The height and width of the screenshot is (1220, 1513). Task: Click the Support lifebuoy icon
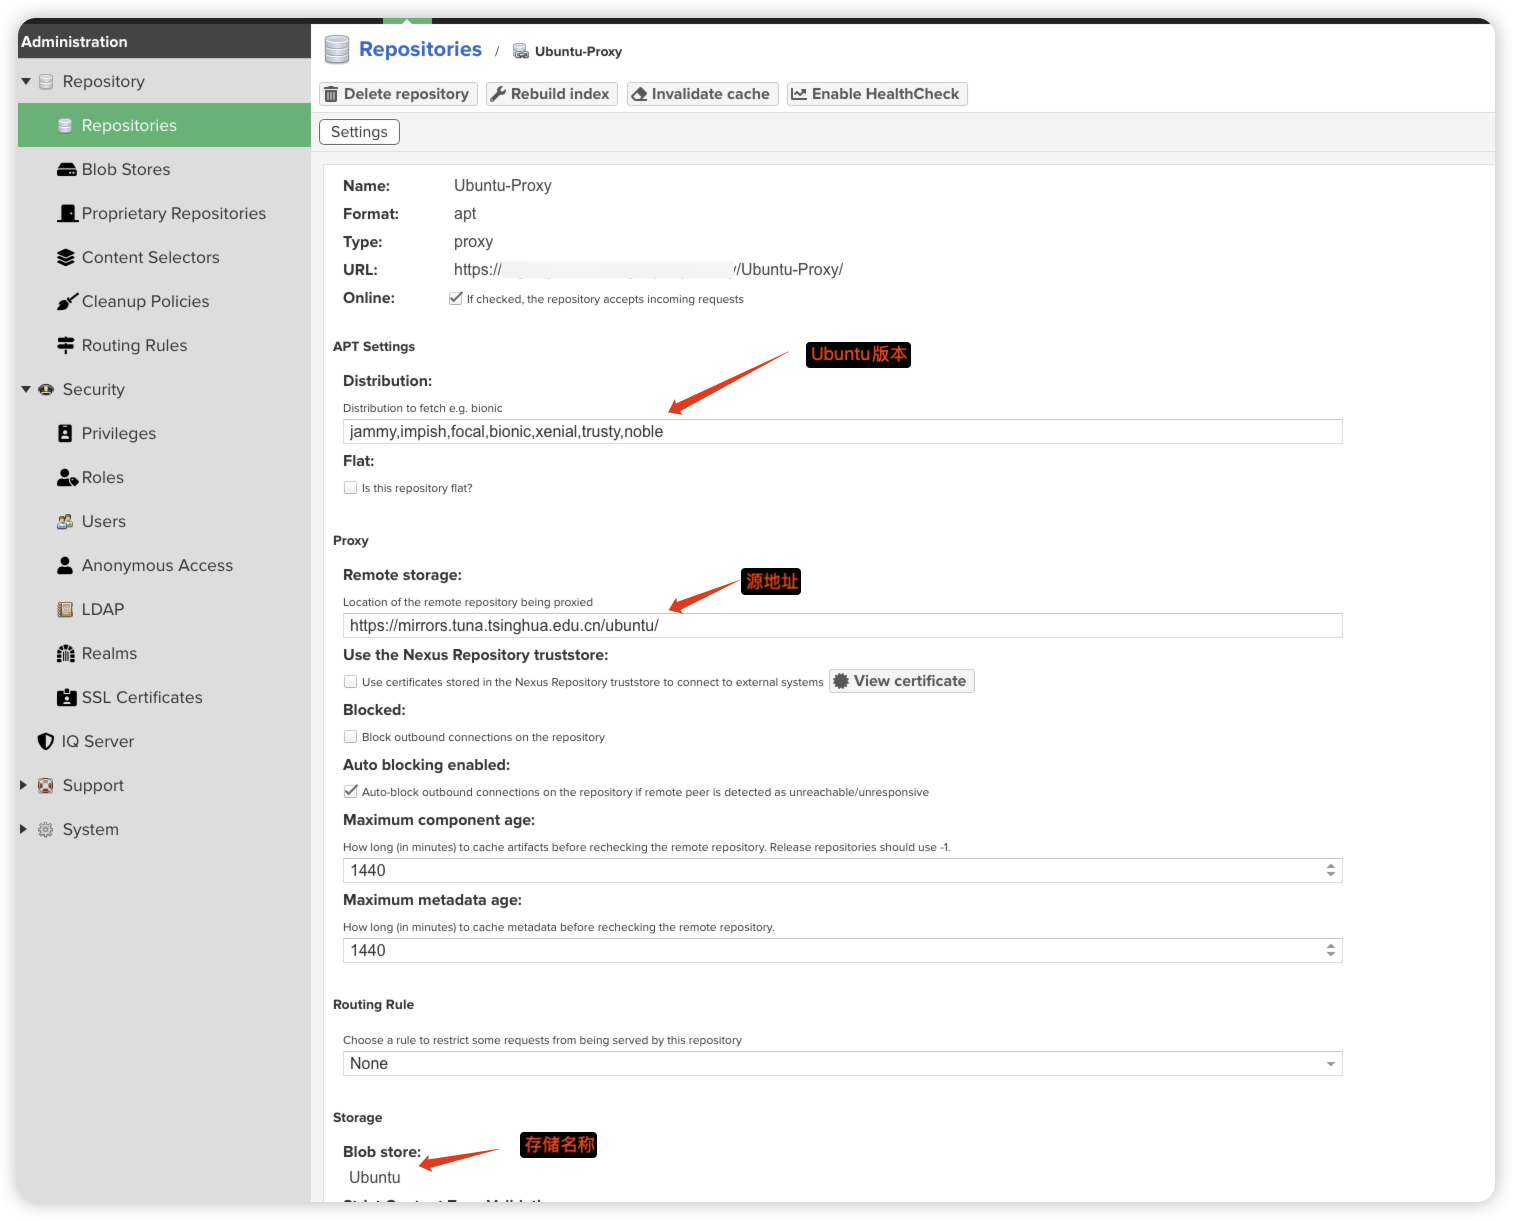[46, 786]
